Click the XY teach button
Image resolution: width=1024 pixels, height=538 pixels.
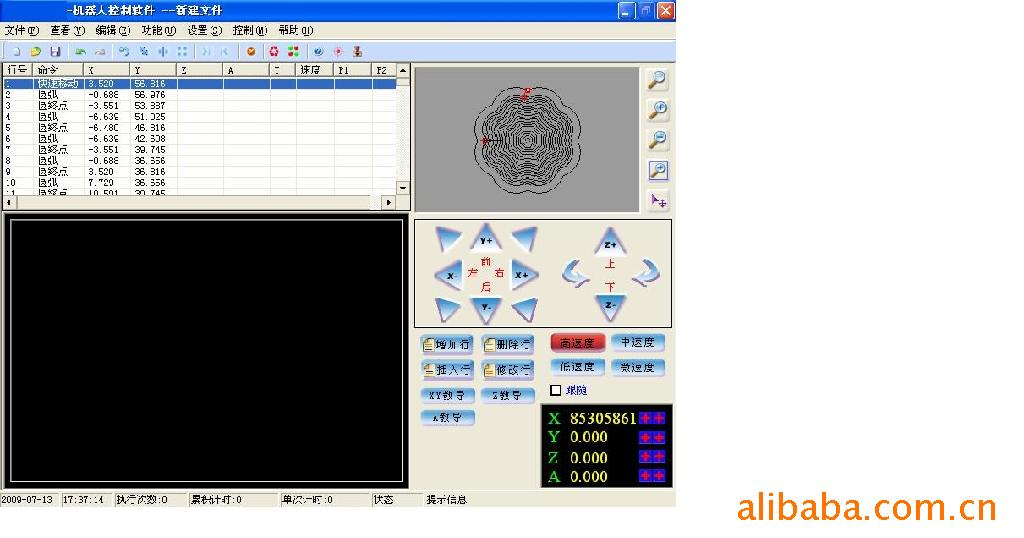point(447,395)
